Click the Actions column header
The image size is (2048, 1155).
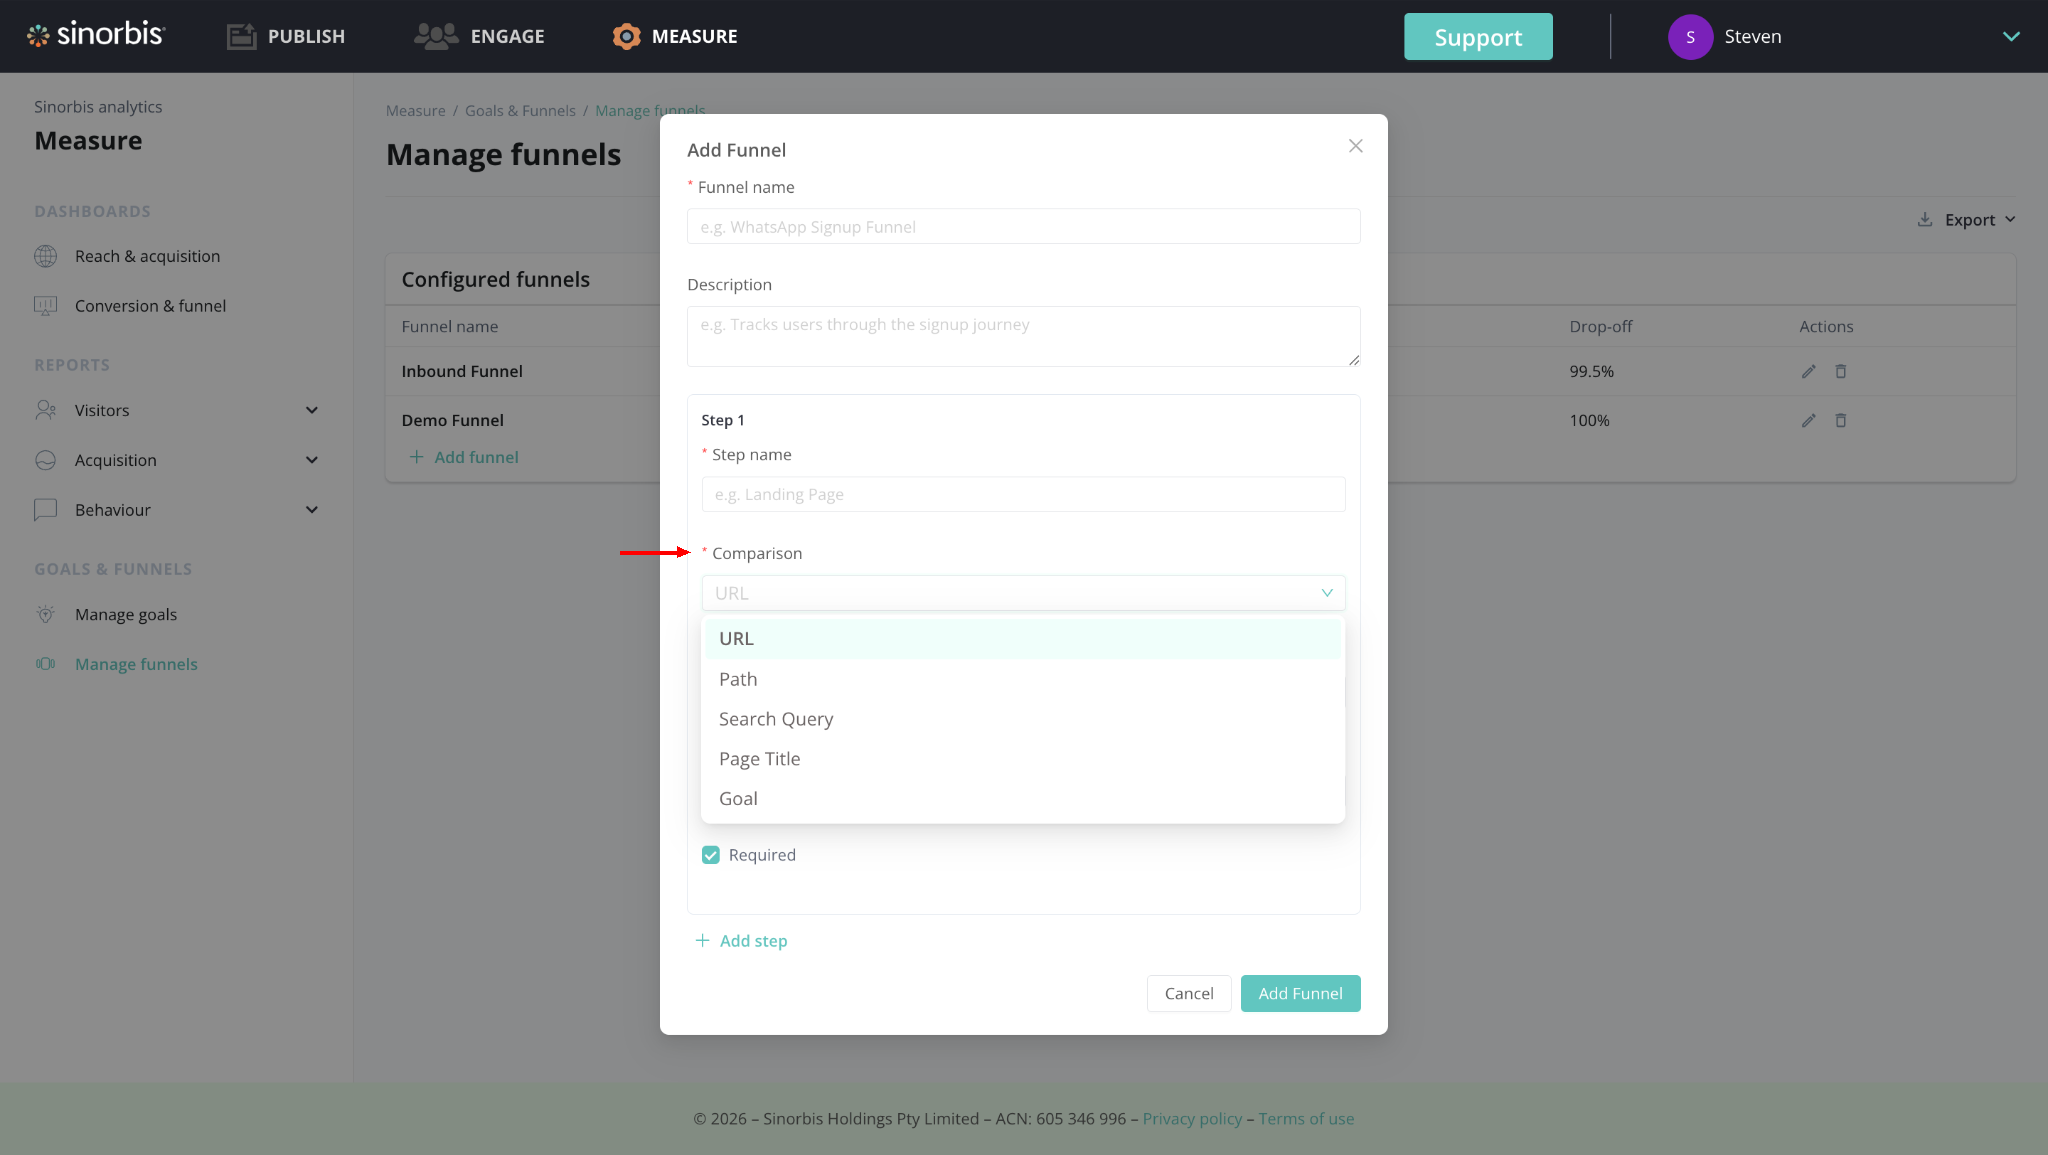point(1826,326)
